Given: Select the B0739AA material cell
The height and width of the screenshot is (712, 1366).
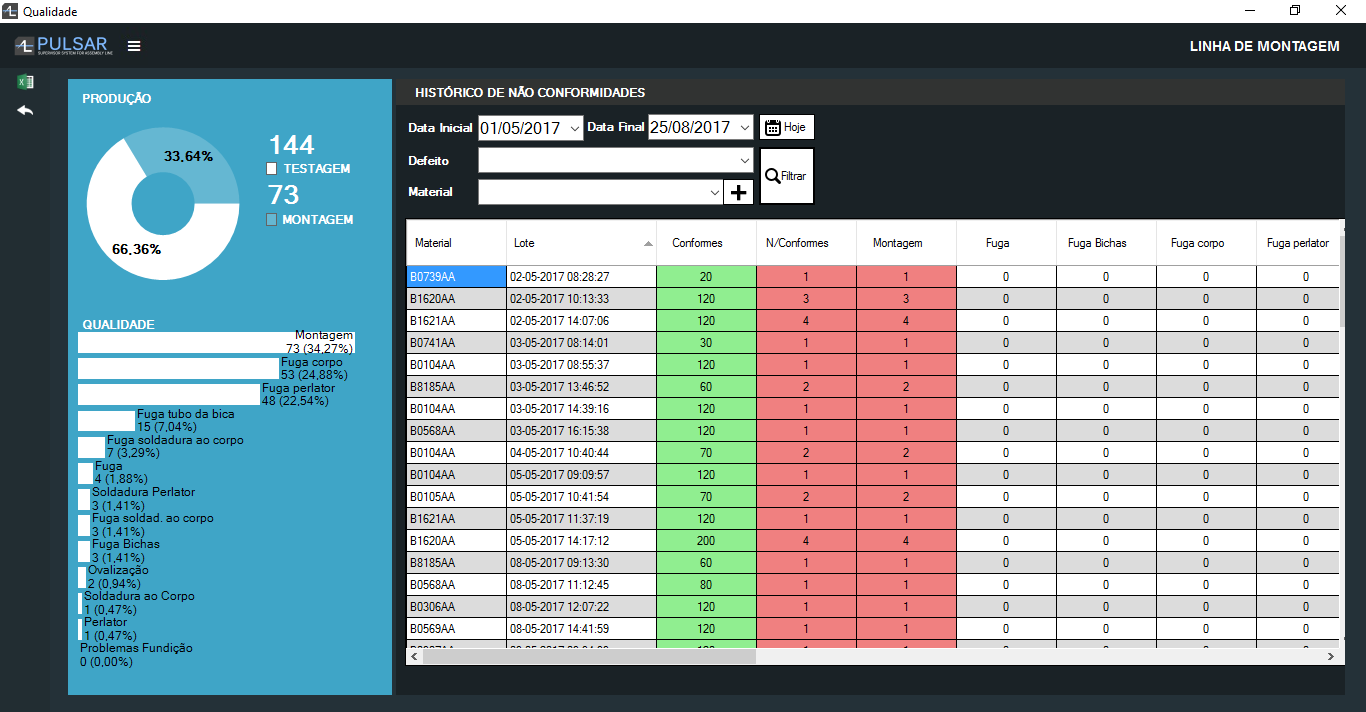Looking at the screenshot, I should pyautogui.click(x=457, y=277).
